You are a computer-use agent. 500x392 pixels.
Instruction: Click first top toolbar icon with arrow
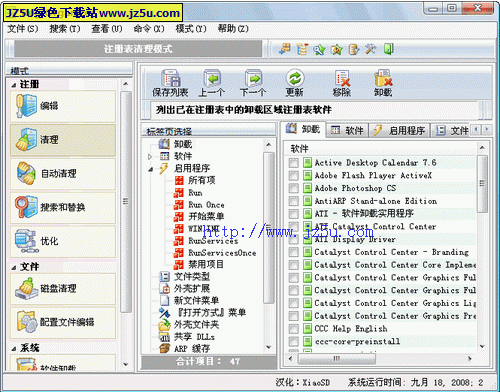click(285, 49)
